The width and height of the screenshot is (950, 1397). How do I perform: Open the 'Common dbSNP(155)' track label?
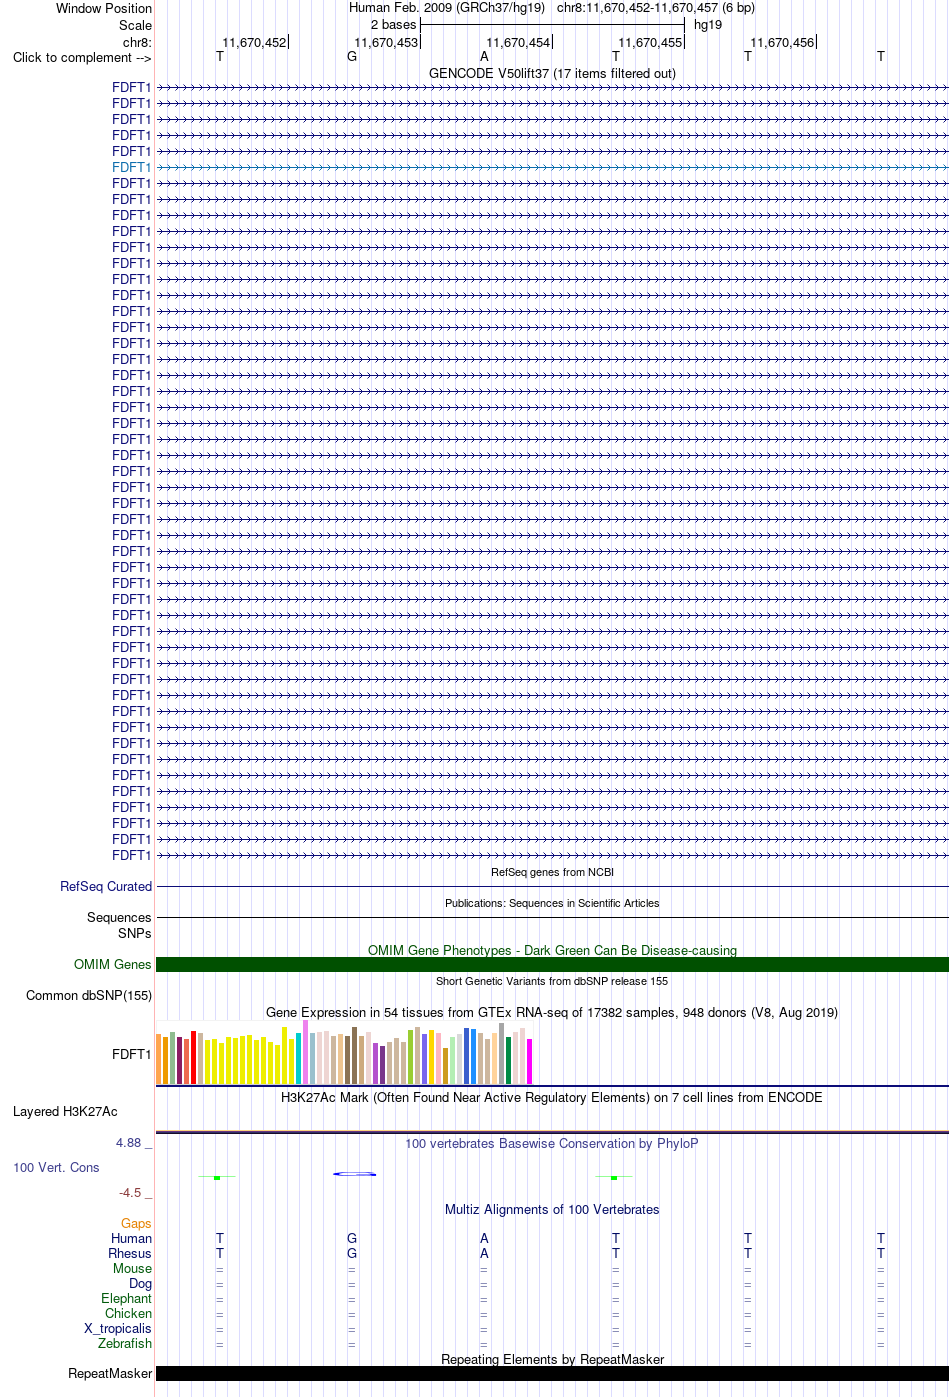coord(89,995)
